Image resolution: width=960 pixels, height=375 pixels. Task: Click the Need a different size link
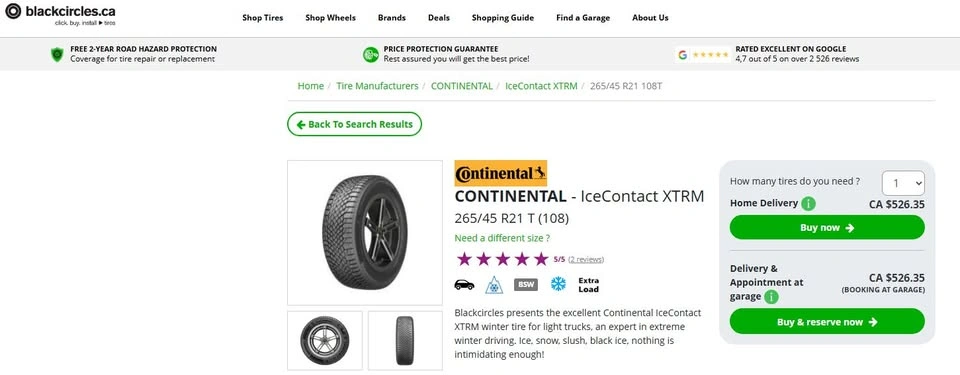(x=502, y=238)
